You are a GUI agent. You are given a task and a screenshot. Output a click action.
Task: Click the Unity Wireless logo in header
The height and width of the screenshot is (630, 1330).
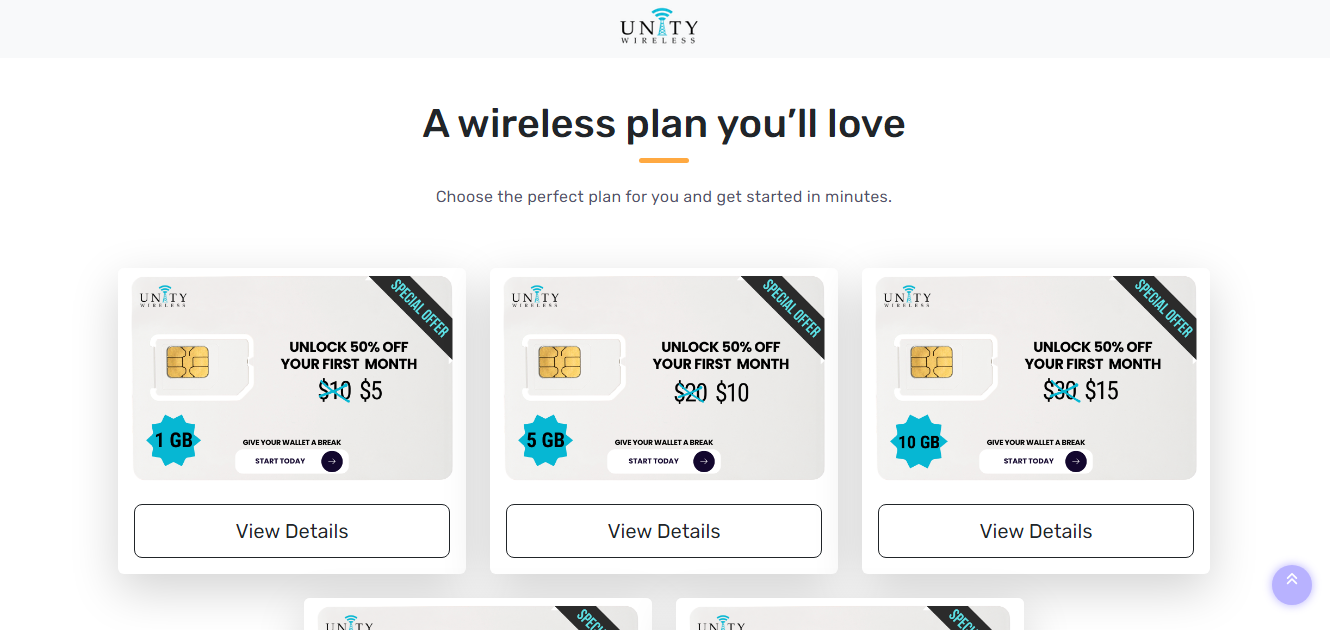(659, 27)
